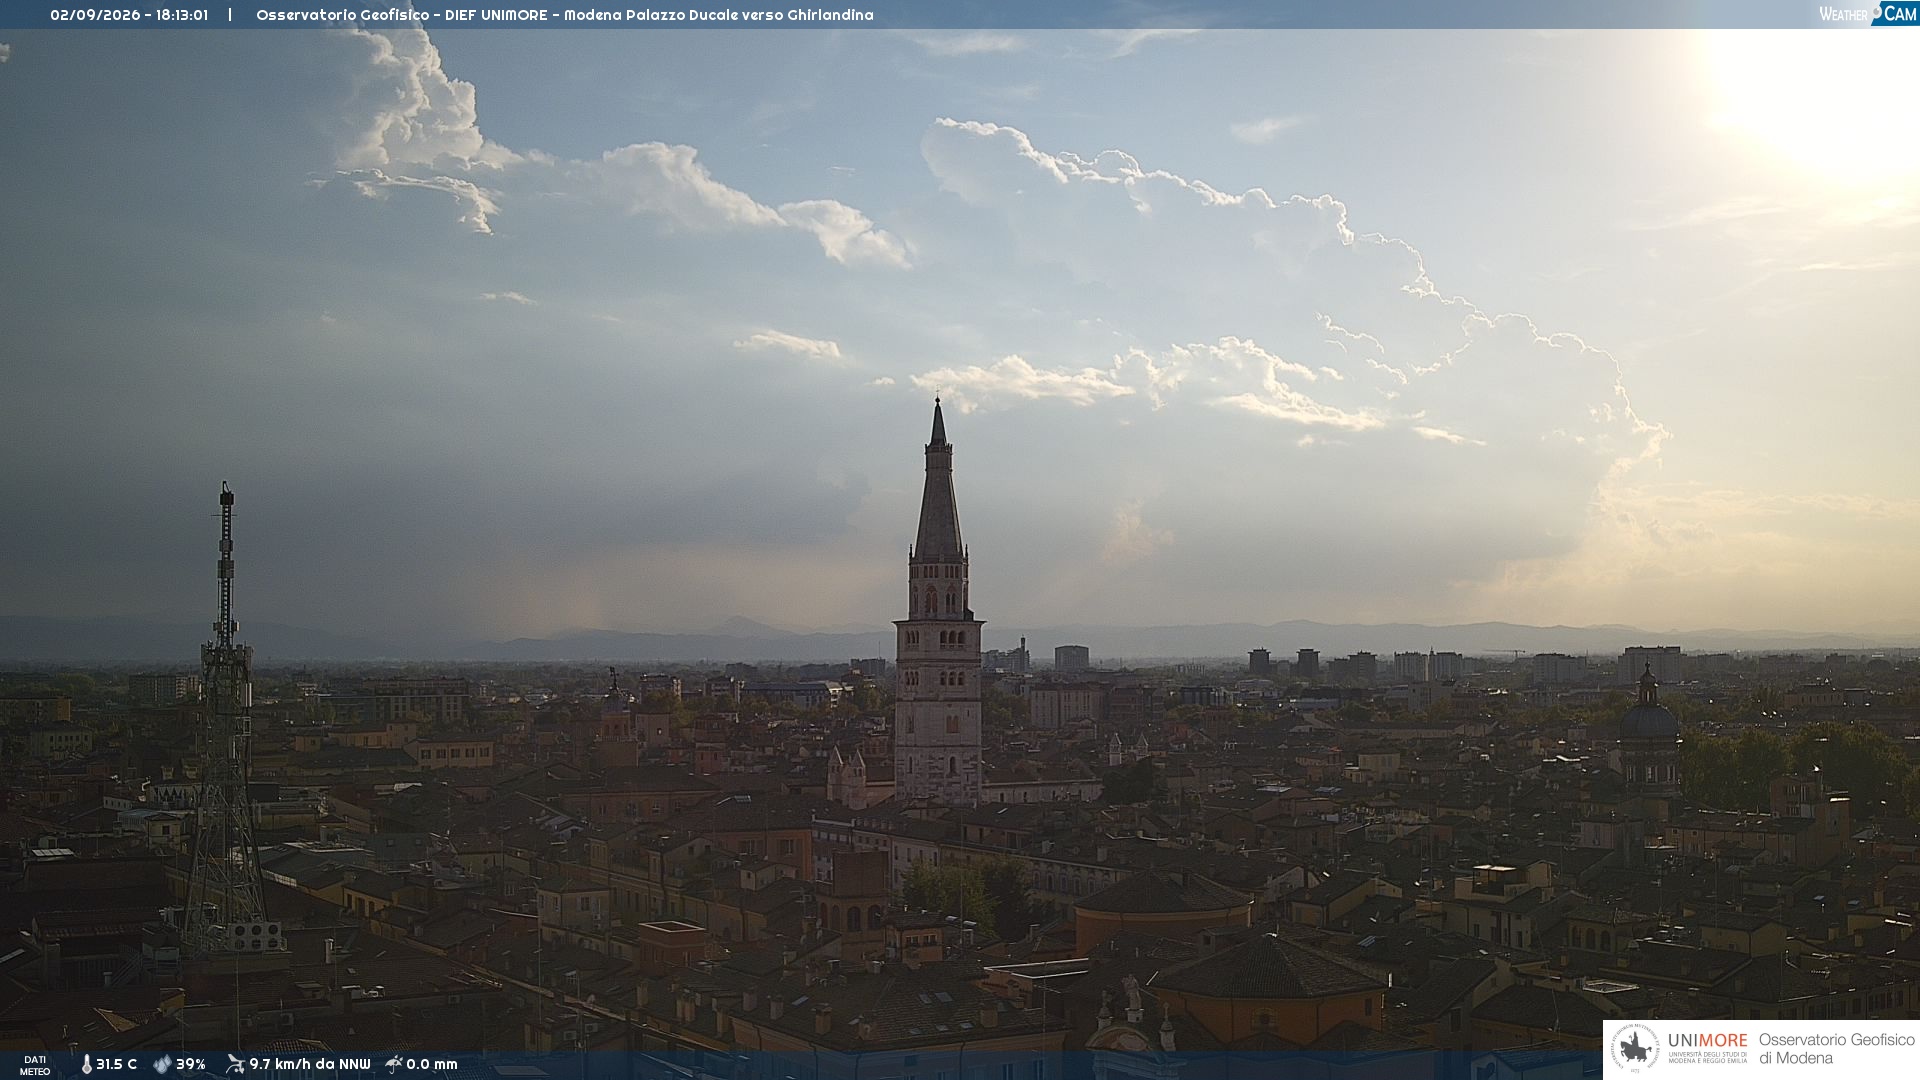Click the Osservatorio Geofisico di Modena logo text

coord(1836,1049)
